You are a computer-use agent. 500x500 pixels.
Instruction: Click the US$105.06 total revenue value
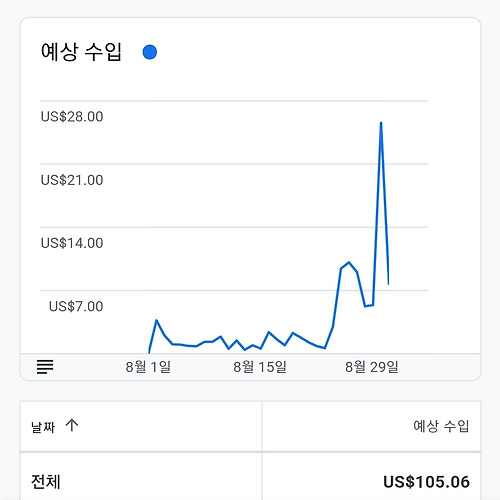pyautogui.click(x=426, y=482)
